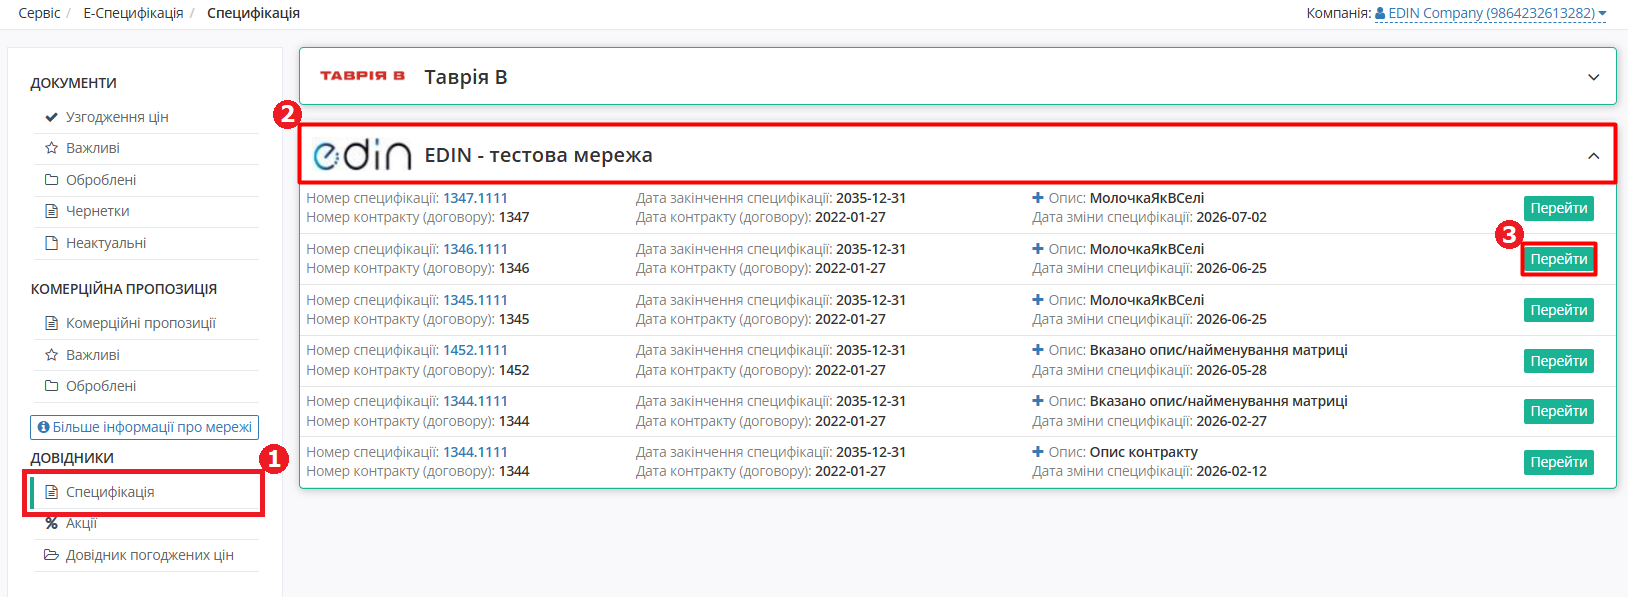
Task: Expand plus icon next to Опис контракту
Action: pyautogui.click(x=1038, y=452)
